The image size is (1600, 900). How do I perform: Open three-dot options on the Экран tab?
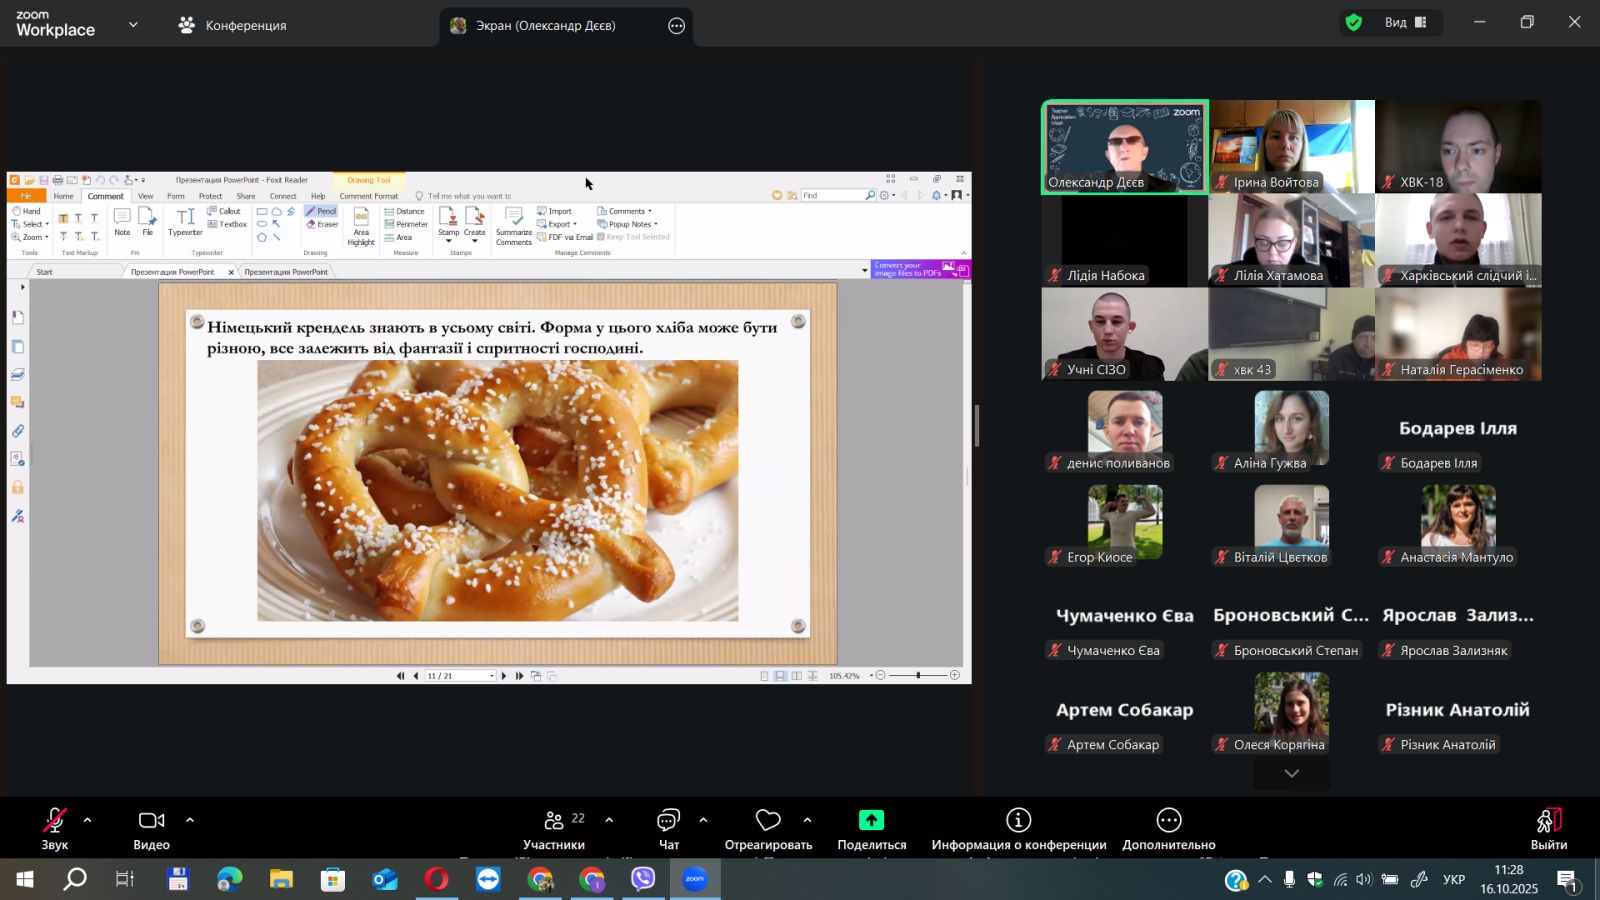coord(677,26)
